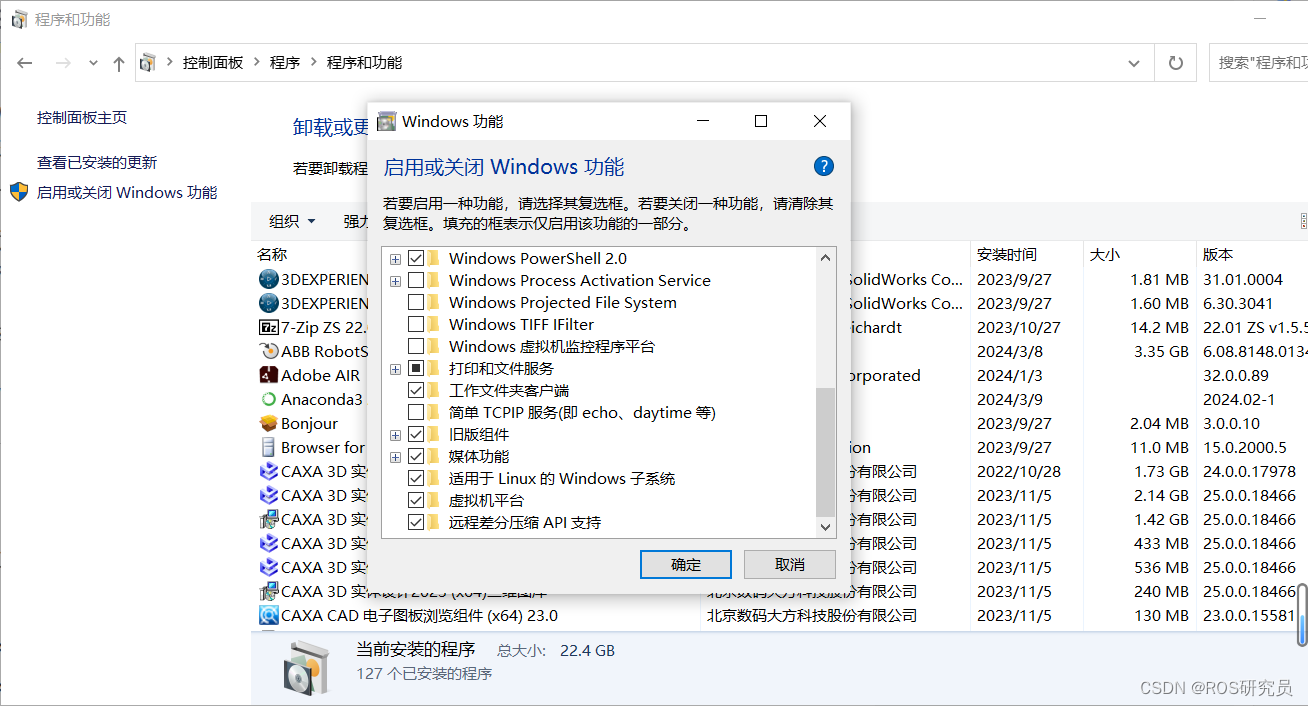The height and width of the screenshot is (706, 1308).
Task: Click the back navigation arrow
Action: pyautogui.click(x=25, y=63)
